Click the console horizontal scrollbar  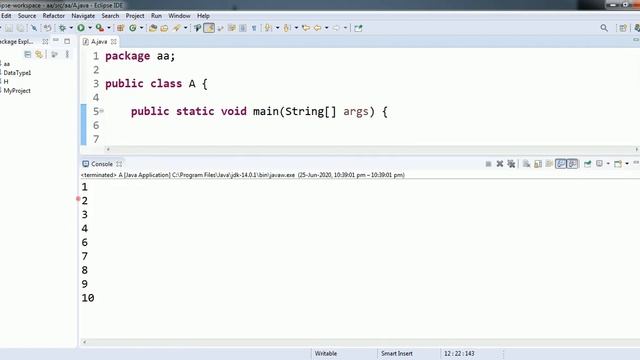[x=360, y=342]
